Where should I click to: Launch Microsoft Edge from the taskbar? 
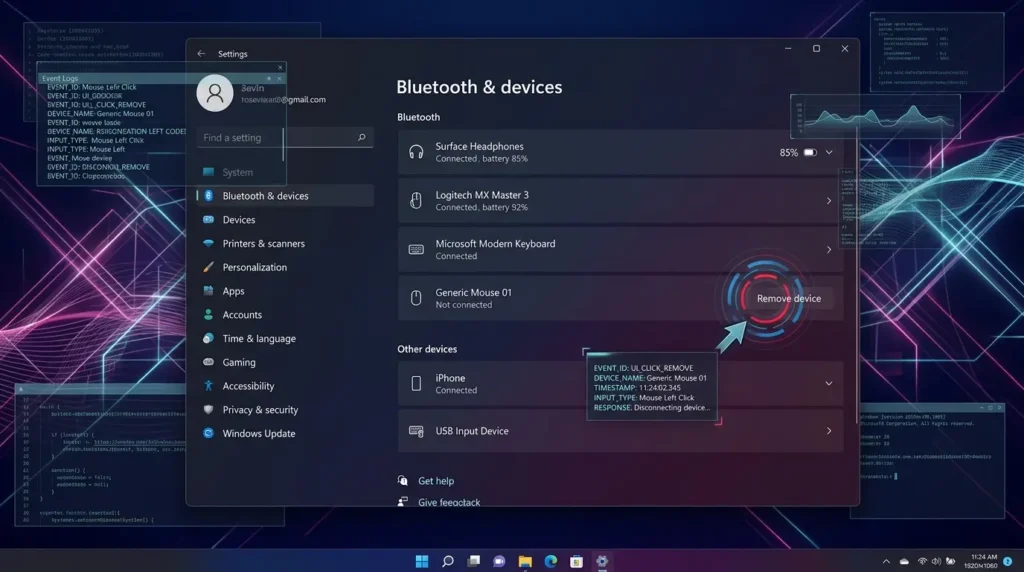point(551,561)
